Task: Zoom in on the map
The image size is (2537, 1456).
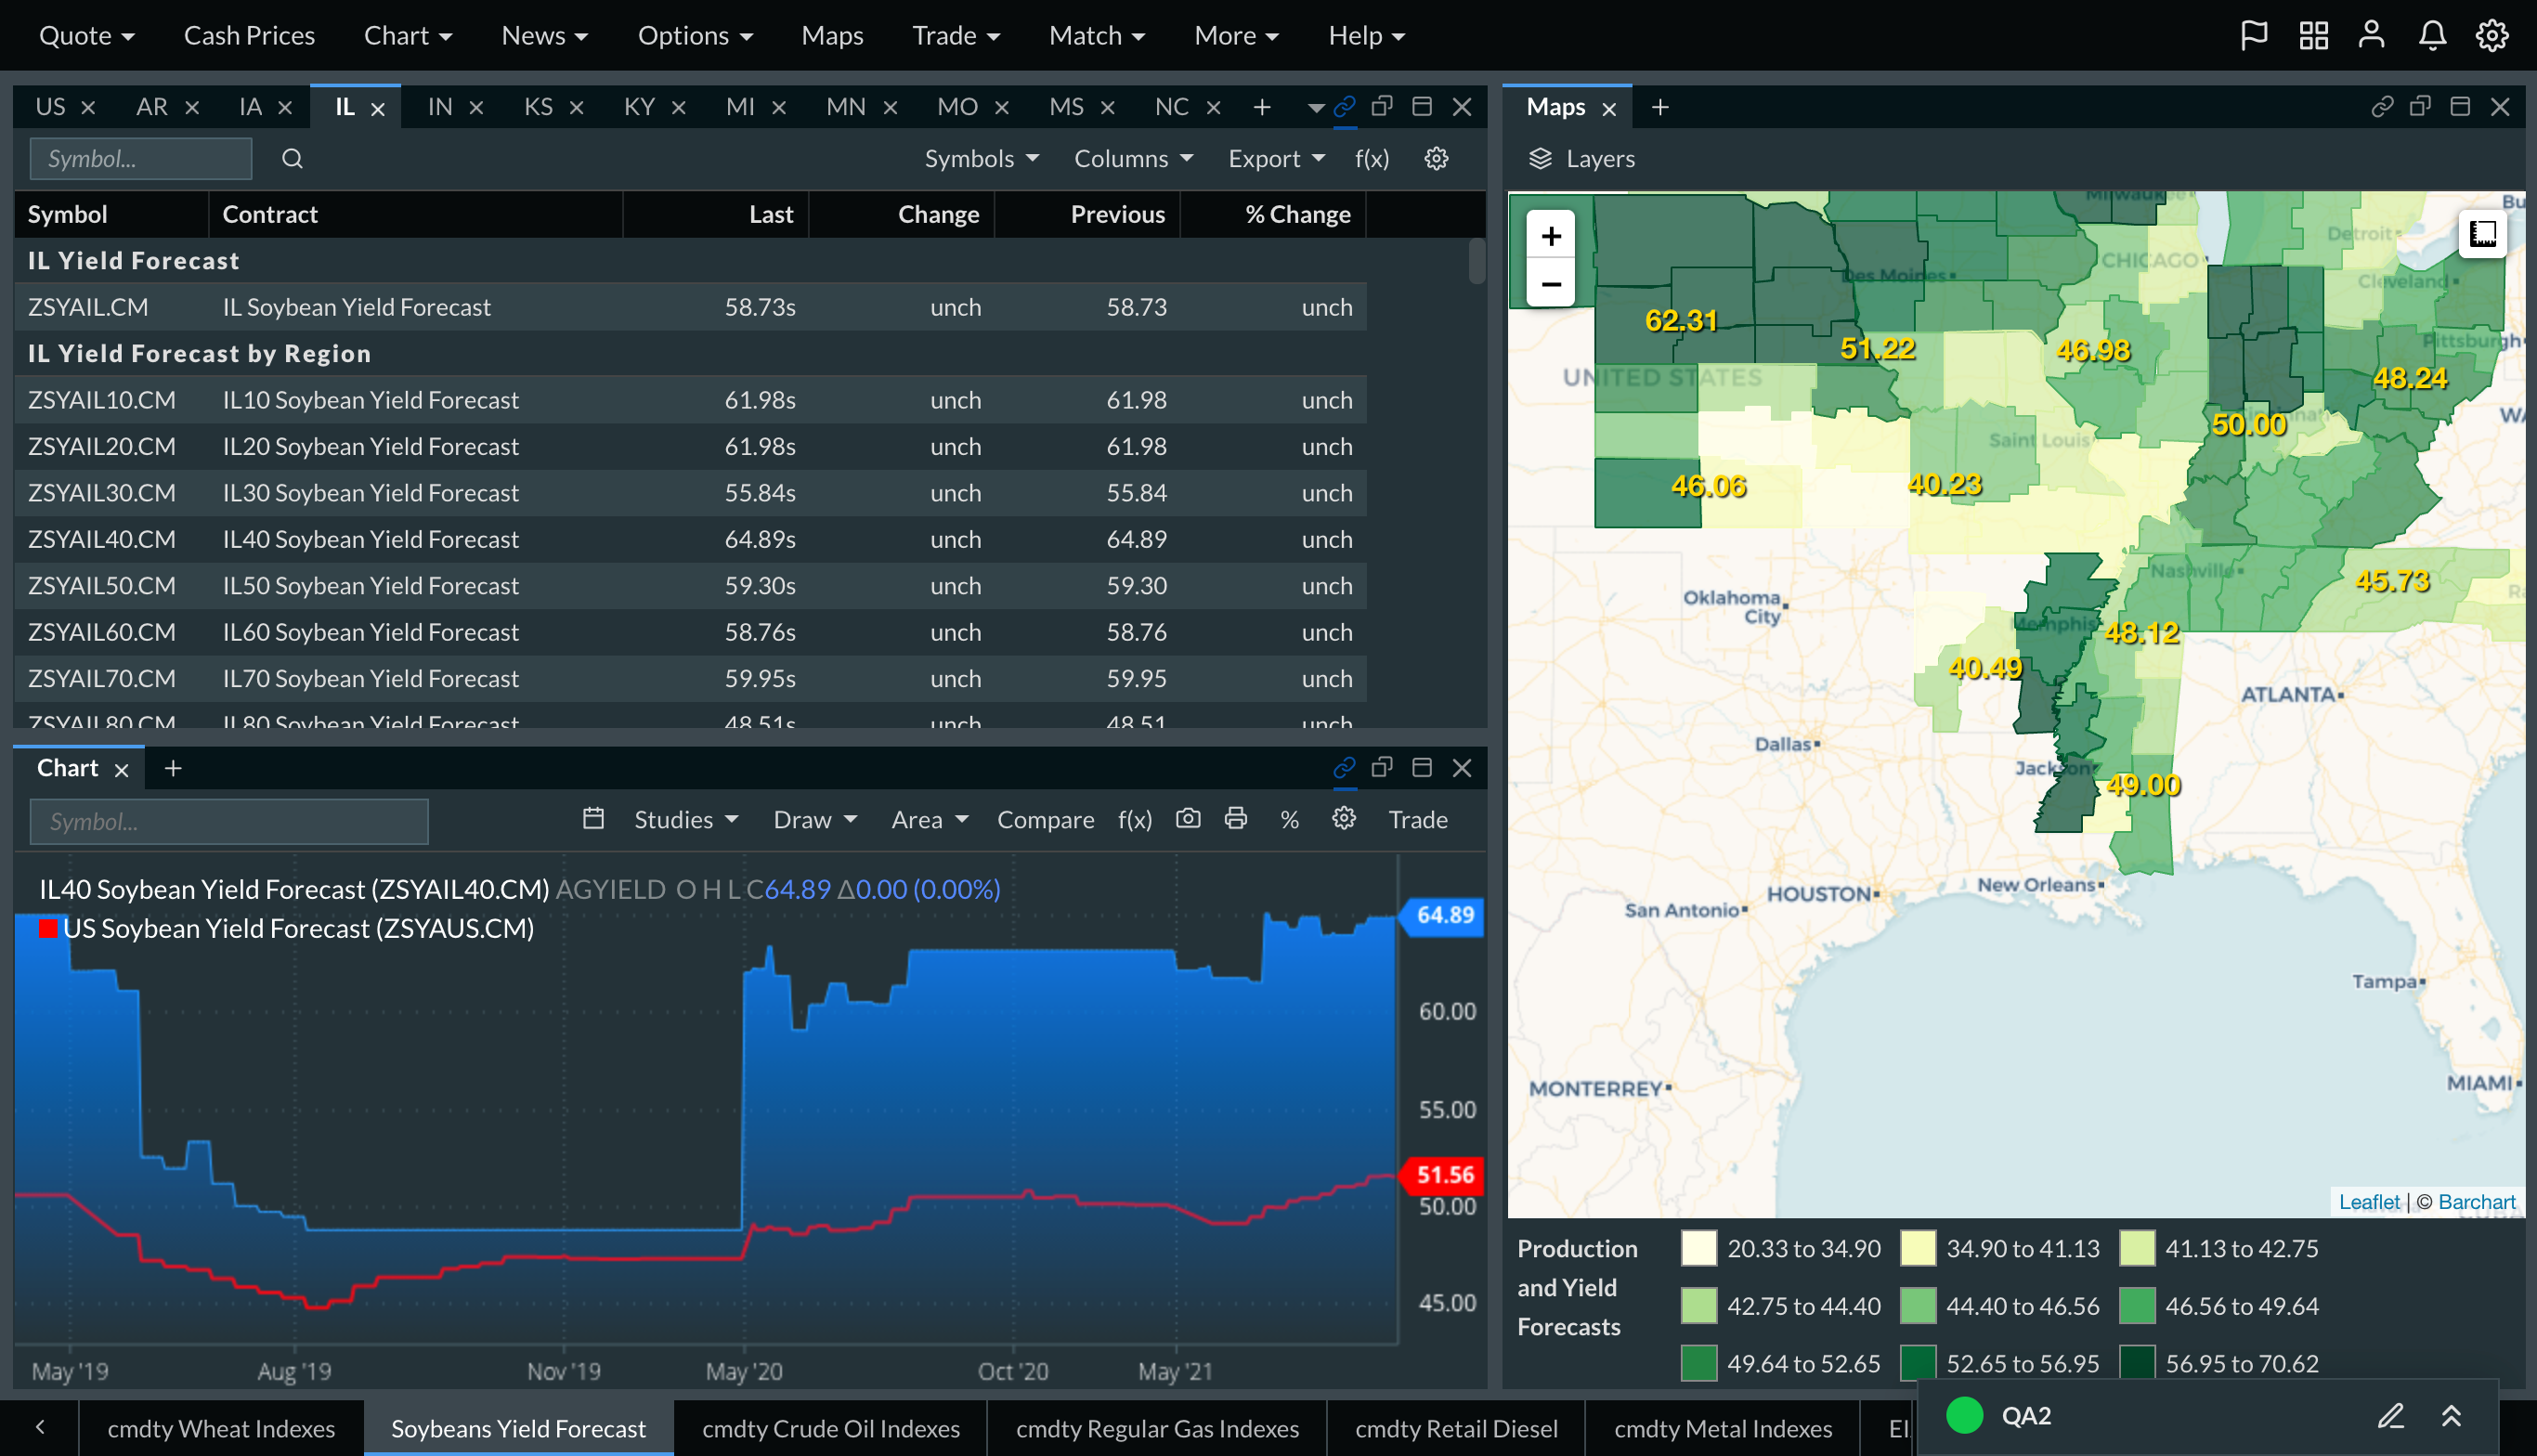Action: pyautogui.click(x=1551, y=236)
